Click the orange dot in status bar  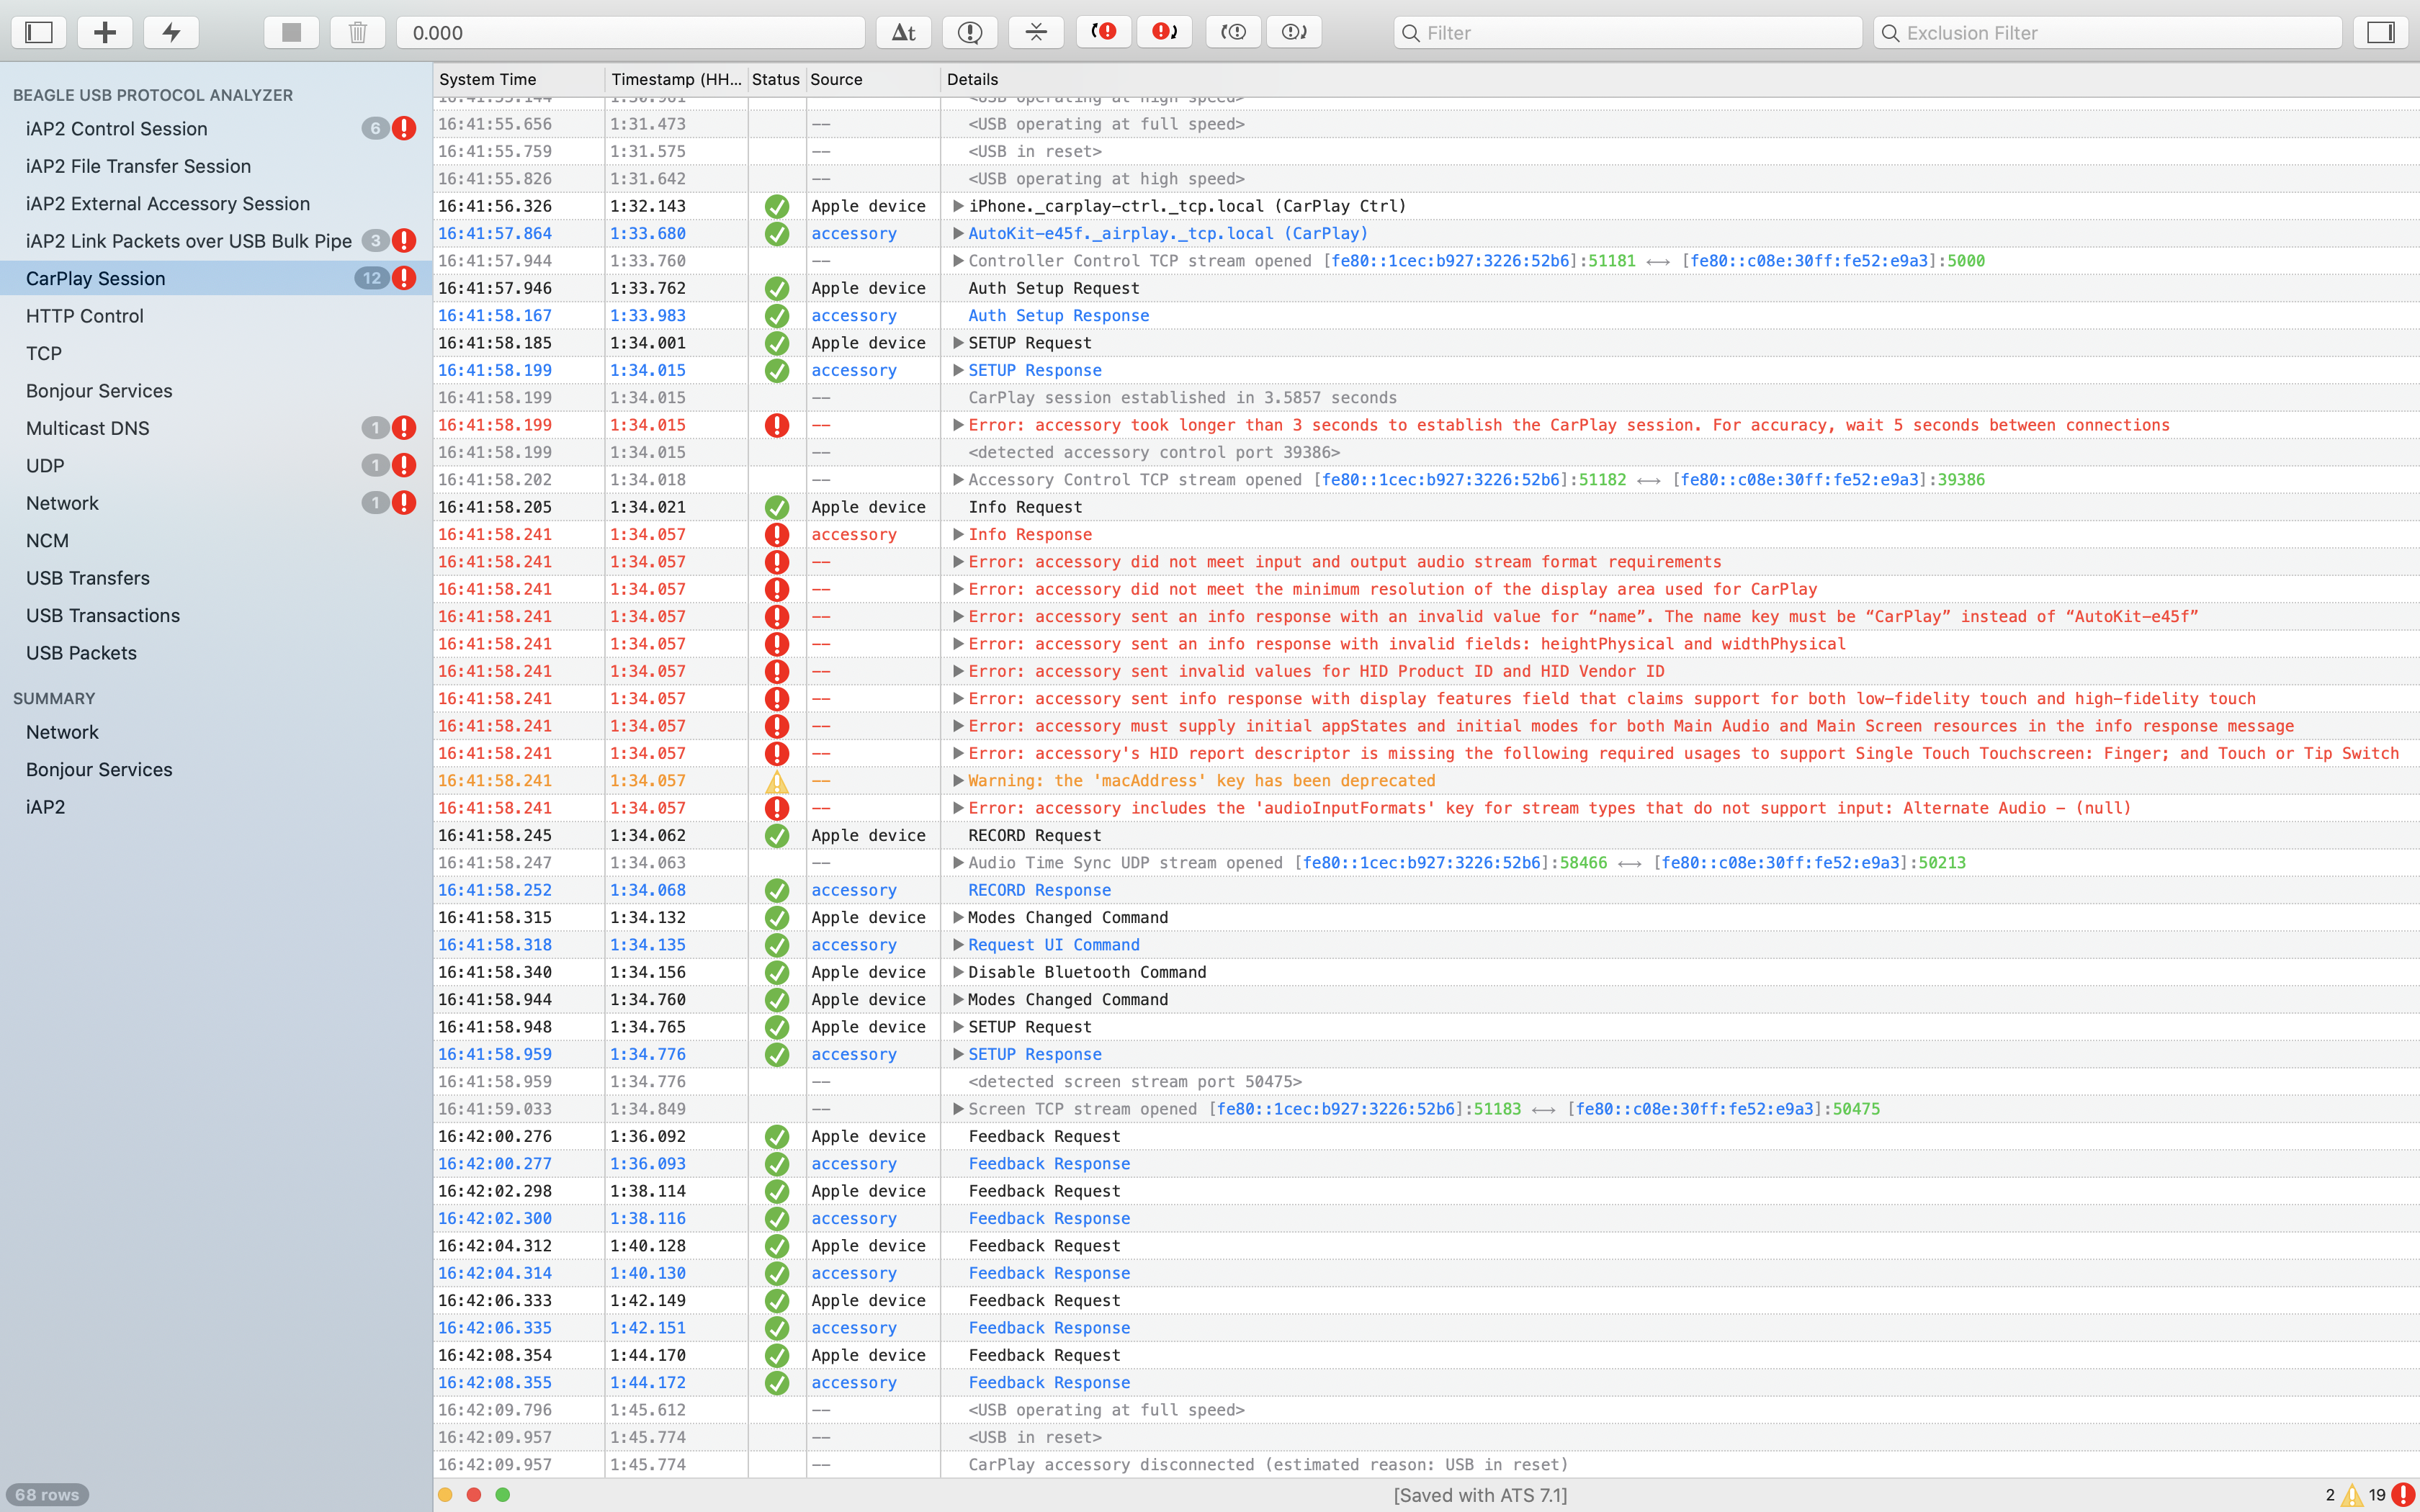point(445,1495)
